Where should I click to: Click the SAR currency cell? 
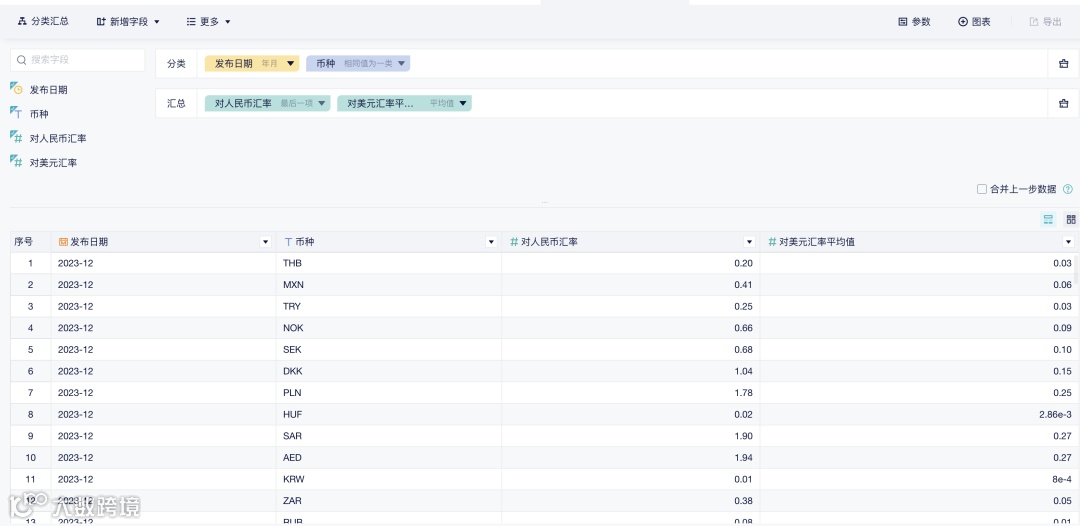click(x=389, y=436)
